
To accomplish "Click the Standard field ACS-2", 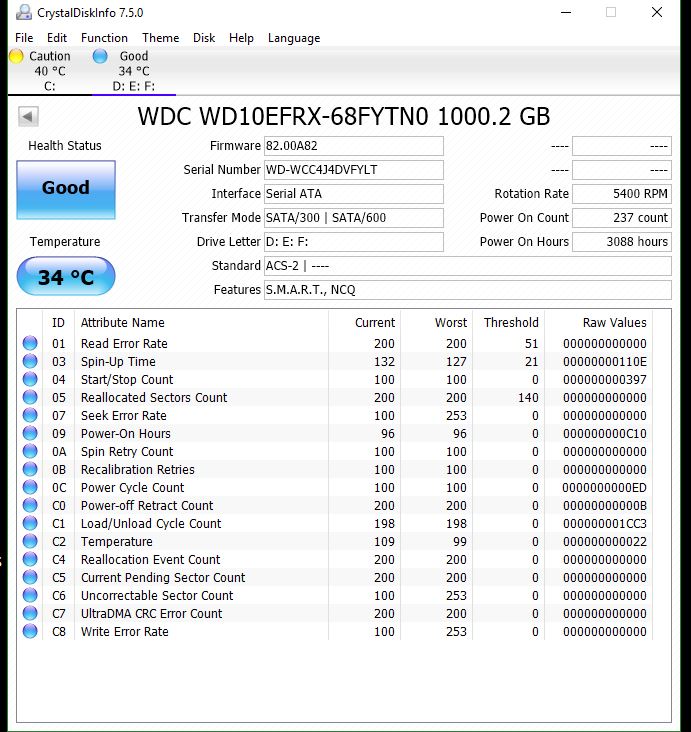I will click(468, 266).
